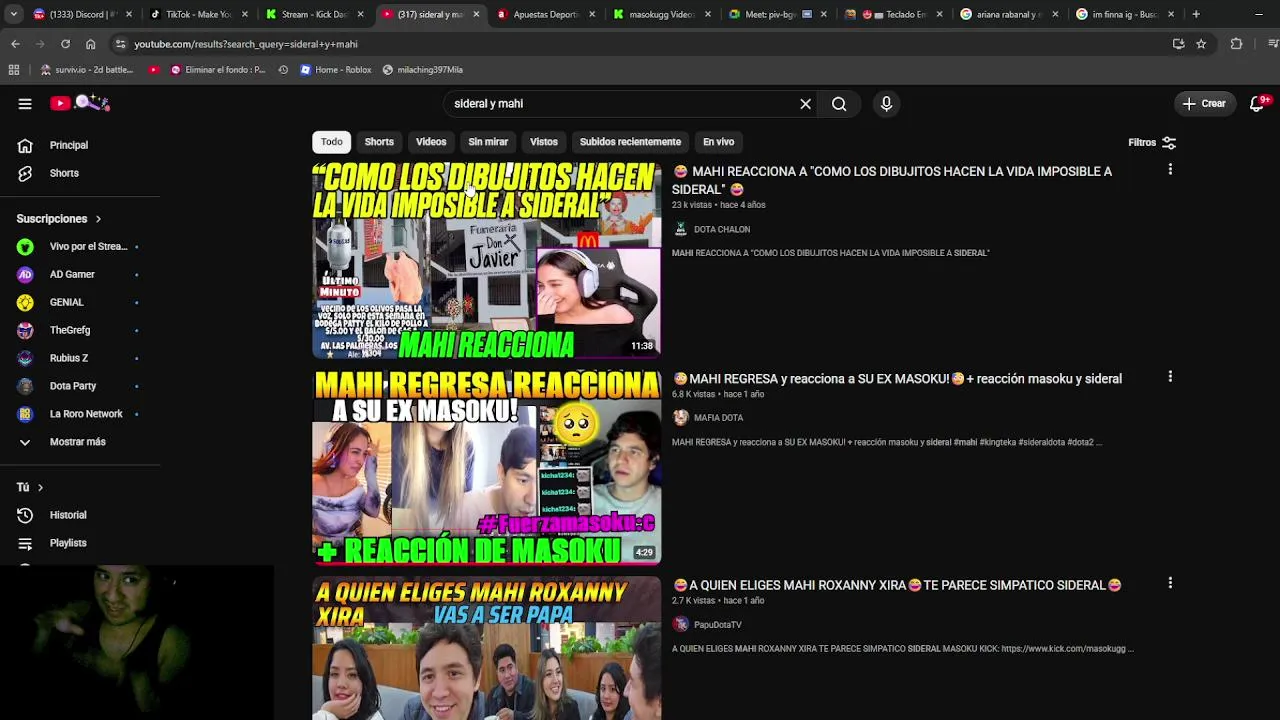Open thumbnail of dibujitos Sideral video
This screenshot has height=720, width=1280.
486,260
